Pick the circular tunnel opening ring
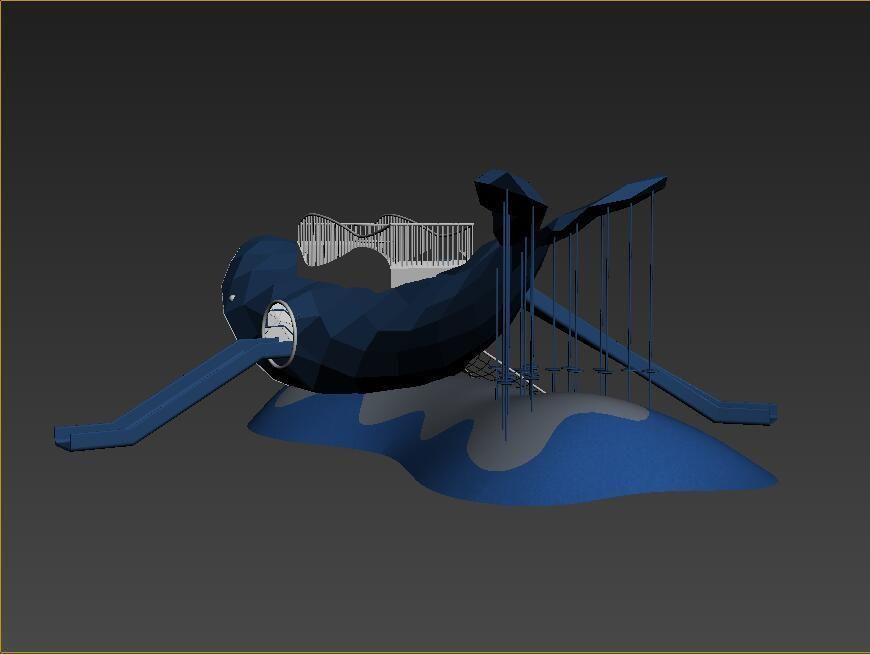870x654 pixels. click(x=279, y=333)
